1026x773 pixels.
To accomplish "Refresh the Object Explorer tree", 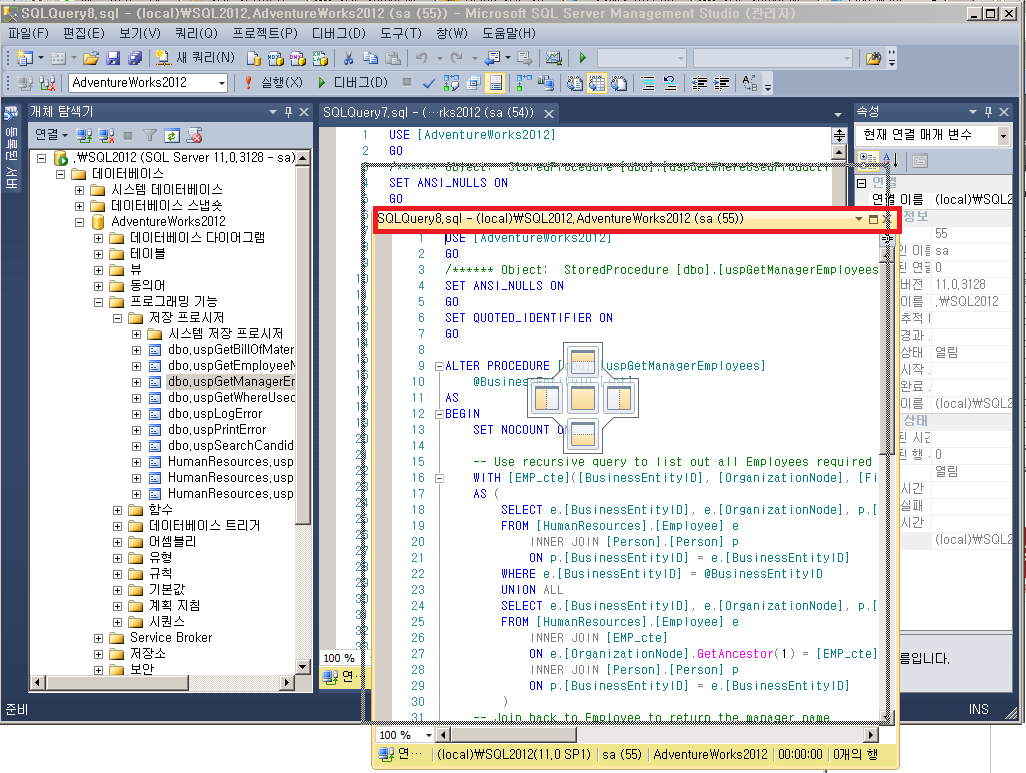I will (x=172, y=135).
